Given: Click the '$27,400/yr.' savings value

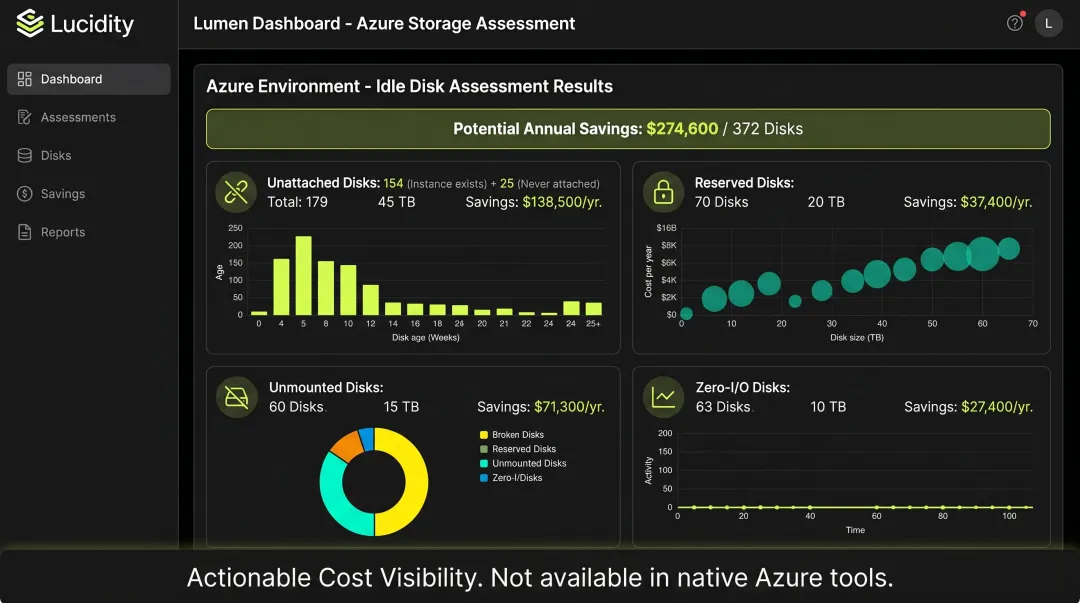Looking at the screenshot, I should (x=997, y=407).
